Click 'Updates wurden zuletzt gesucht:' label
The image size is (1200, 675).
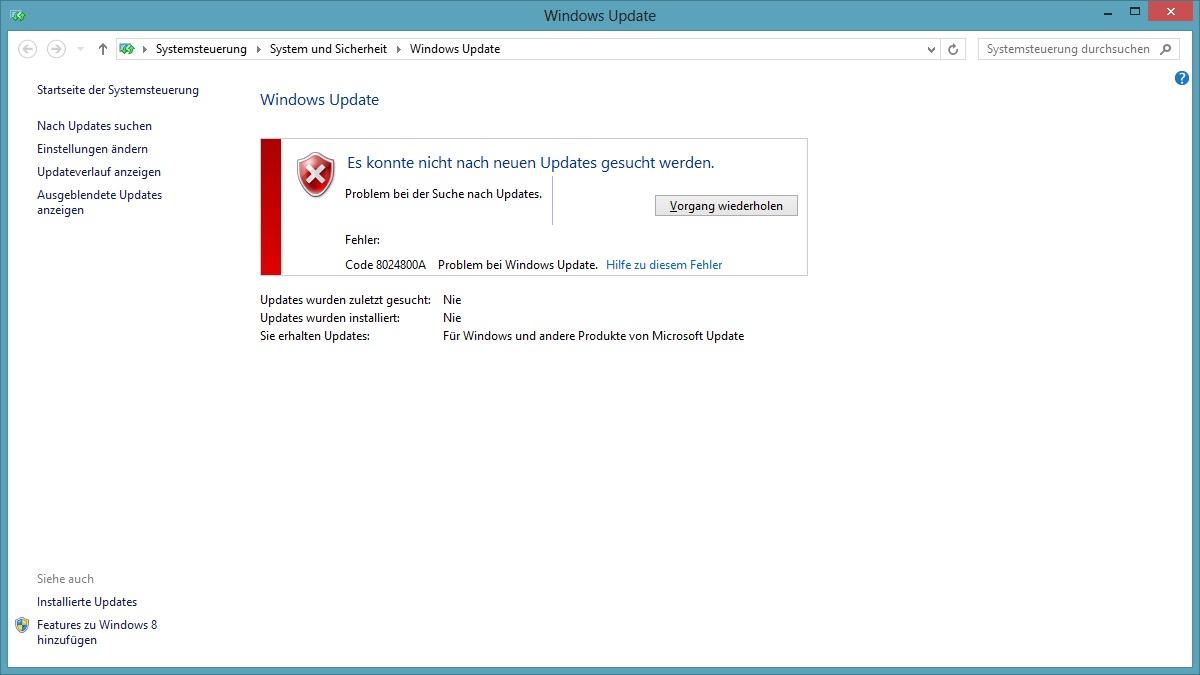345,300
